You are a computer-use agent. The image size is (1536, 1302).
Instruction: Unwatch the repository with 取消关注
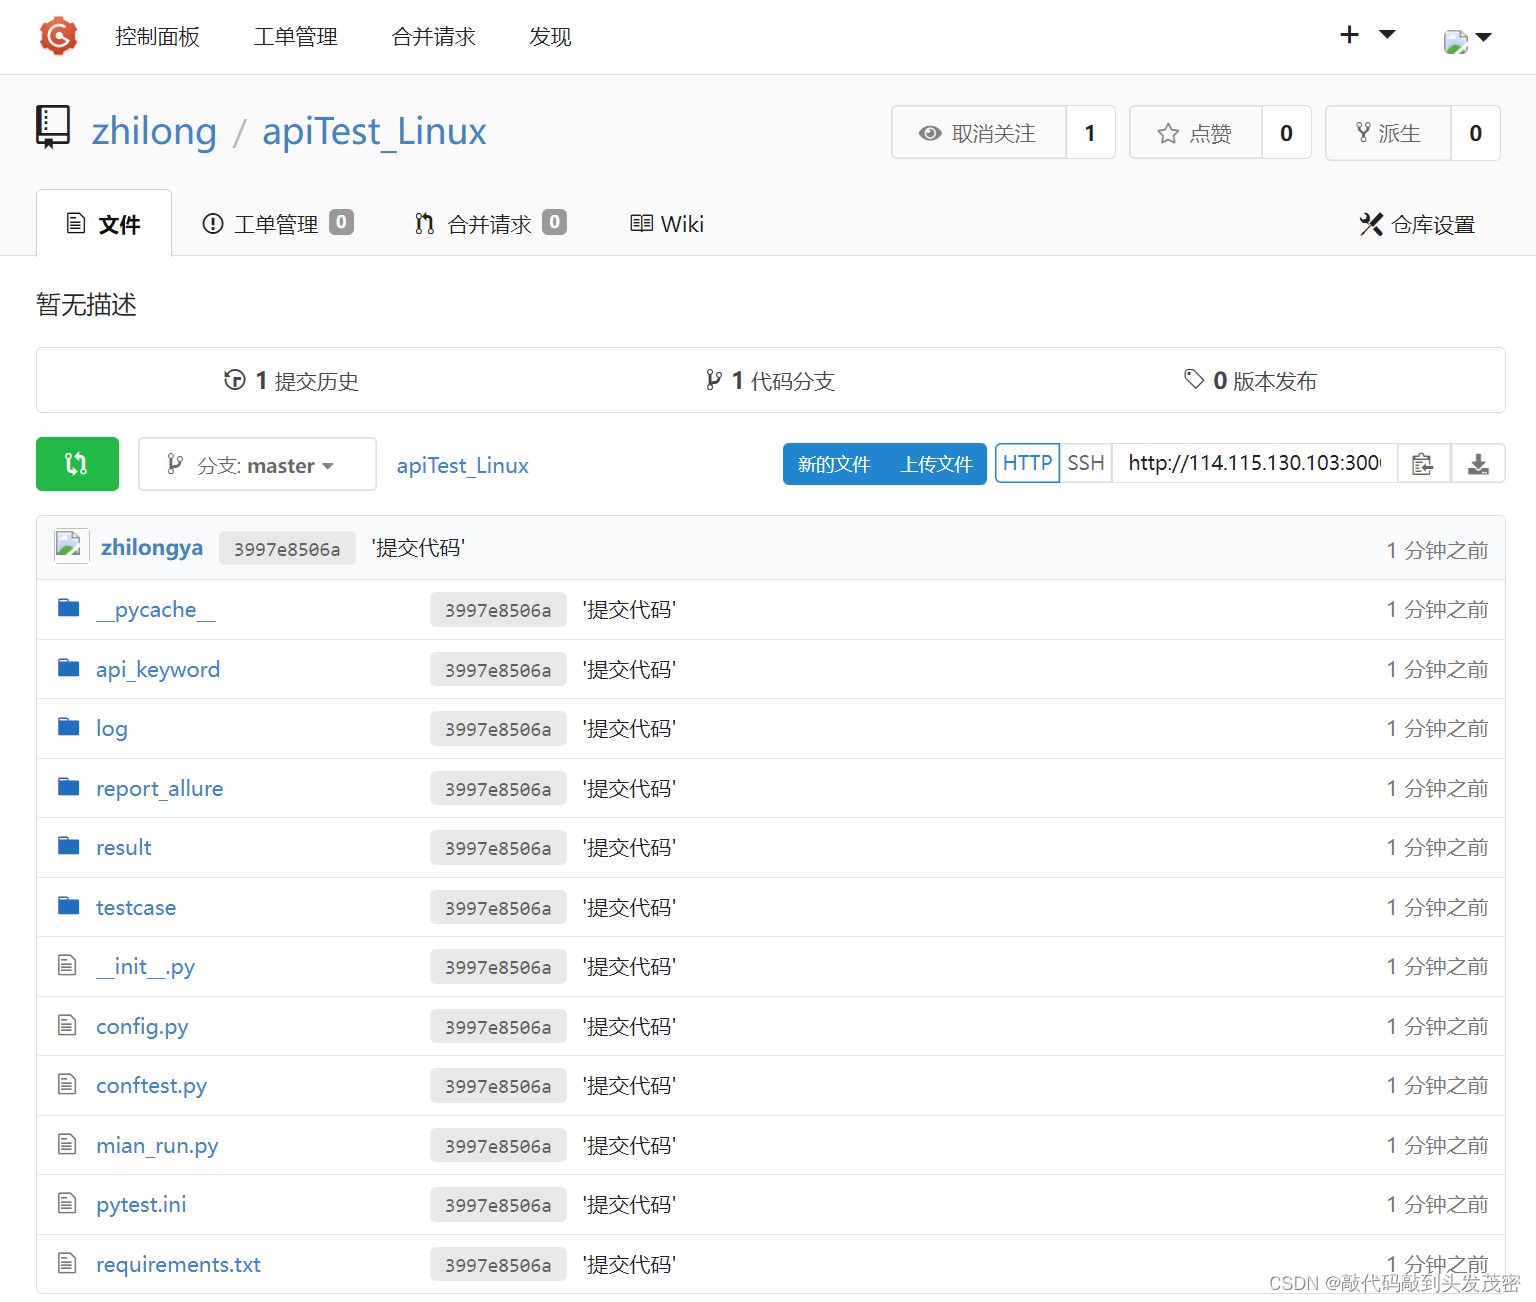pos(978,133)
